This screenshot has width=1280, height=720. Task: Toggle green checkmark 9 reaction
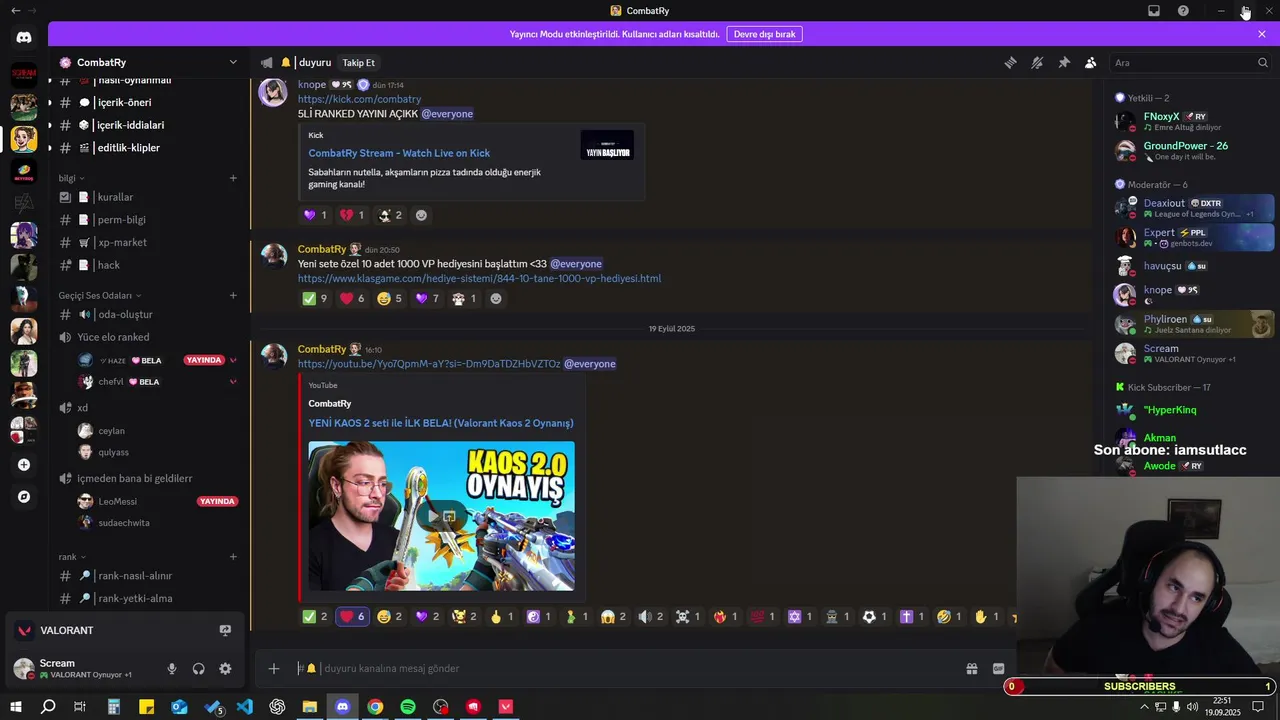click(x=314, y=298)
